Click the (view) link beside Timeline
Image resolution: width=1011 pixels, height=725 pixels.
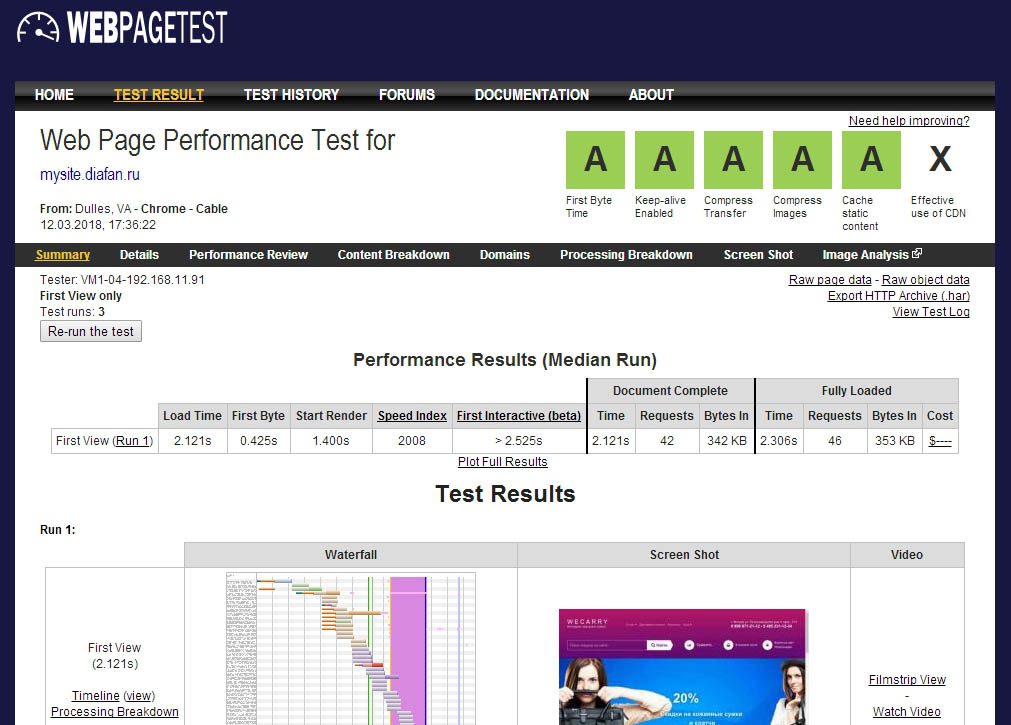click(x=139, y=695)
